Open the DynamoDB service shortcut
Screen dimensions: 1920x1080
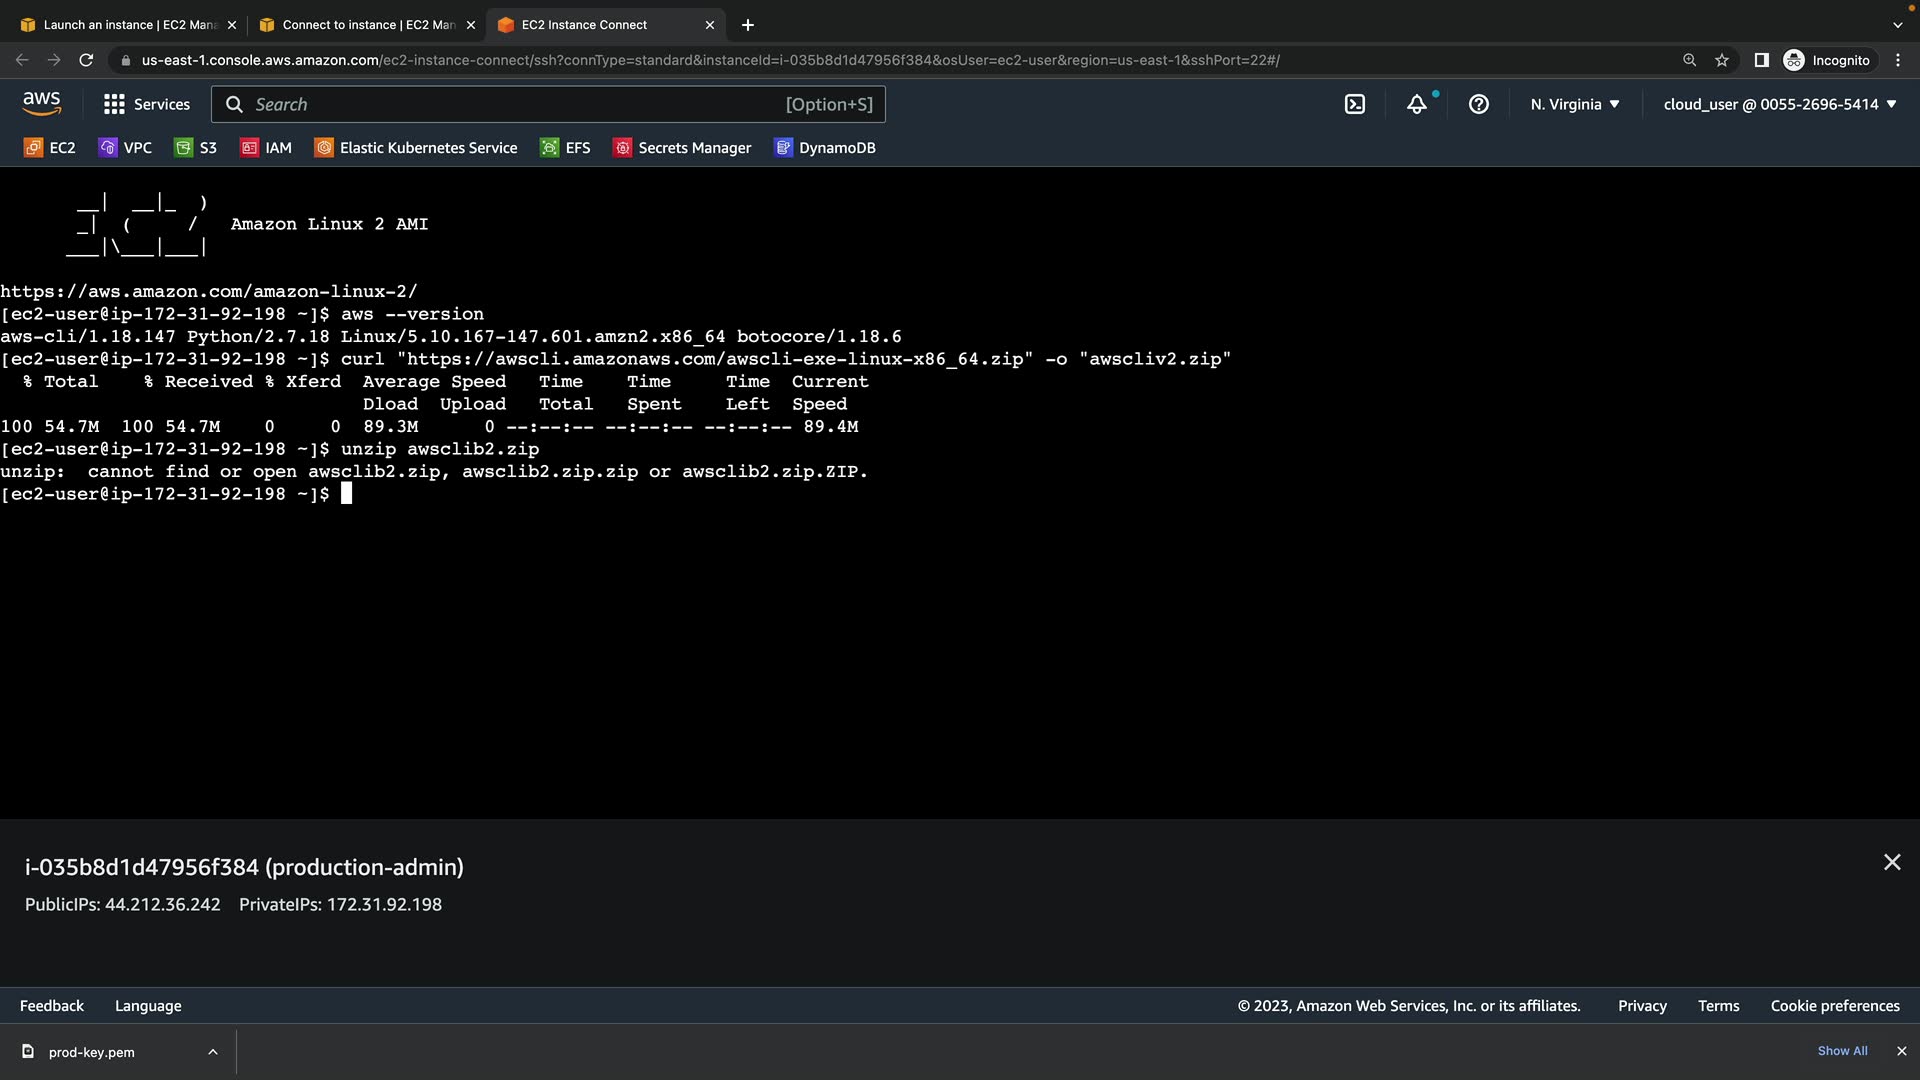click(825, 148)
